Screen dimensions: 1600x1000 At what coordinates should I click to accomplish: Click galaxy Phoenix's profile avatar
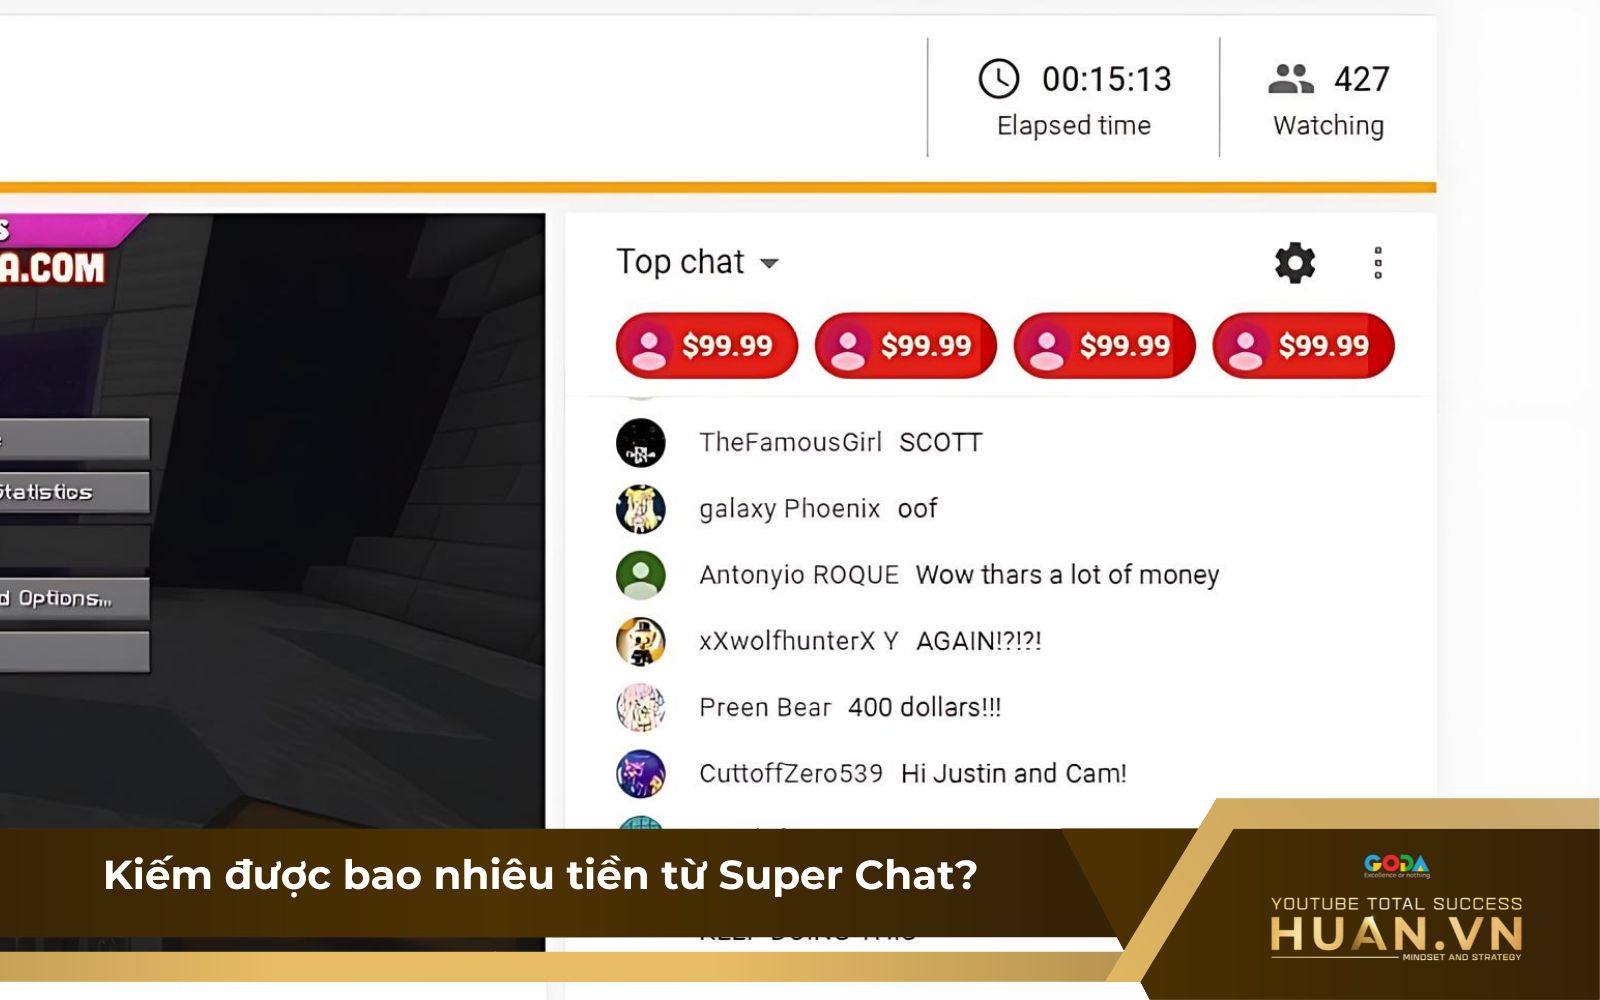641,508
